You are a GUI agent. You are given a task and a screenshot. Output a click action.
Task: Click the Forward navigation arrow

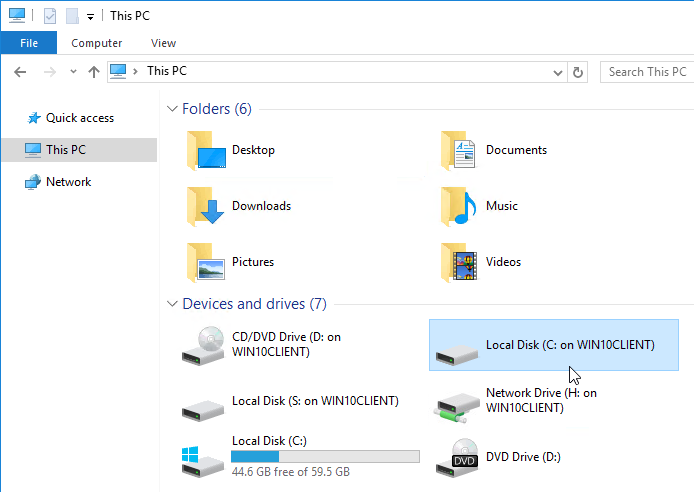tap(50, 72)
